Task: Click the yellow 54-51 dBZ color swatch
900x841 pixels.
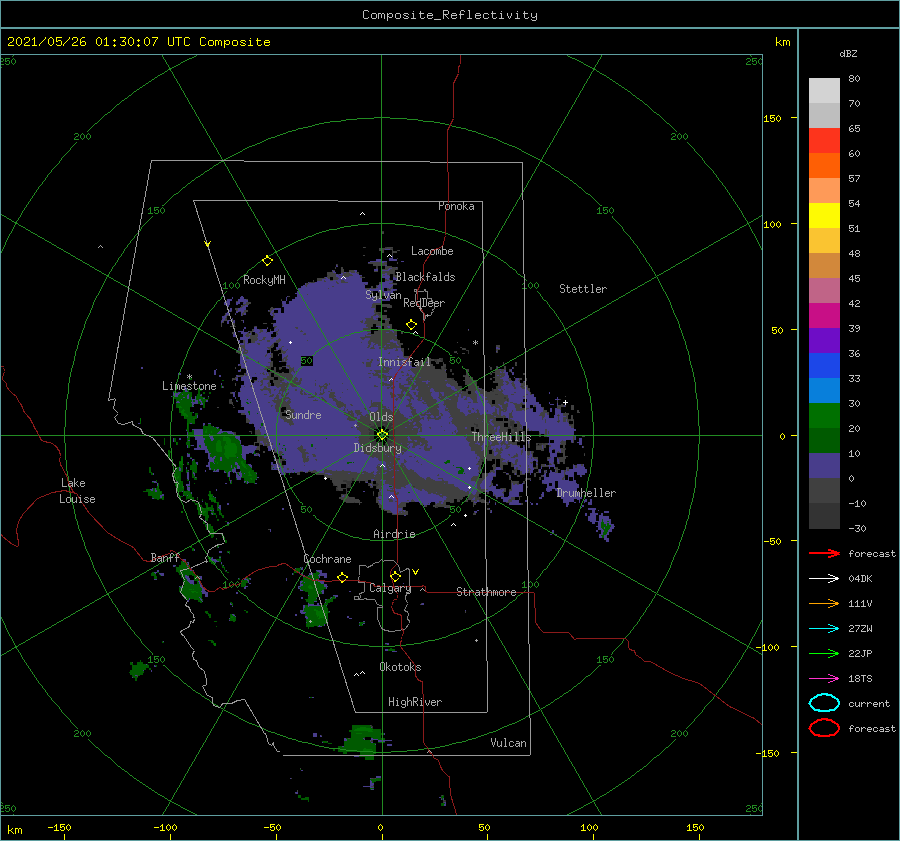Action: pos(824,216)
